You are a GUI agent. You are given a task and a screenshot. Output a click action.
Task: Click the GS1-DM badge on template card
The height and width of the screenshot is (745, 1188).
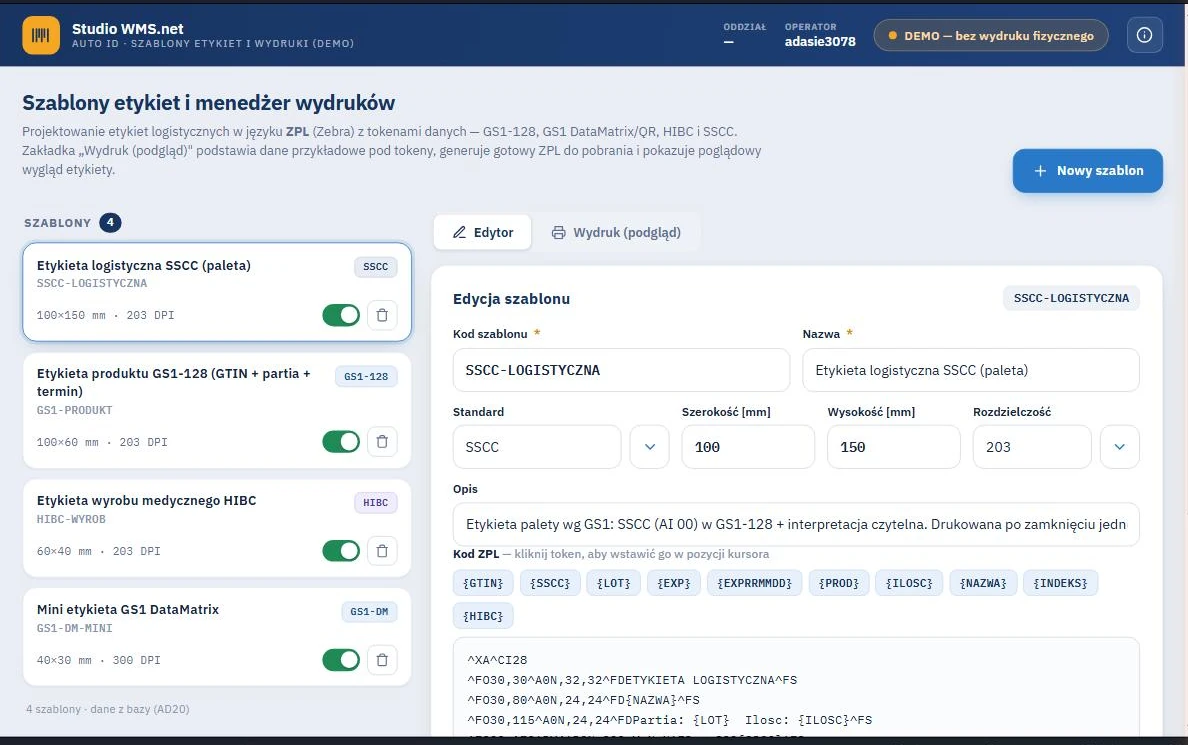click(x=369, y=612)
